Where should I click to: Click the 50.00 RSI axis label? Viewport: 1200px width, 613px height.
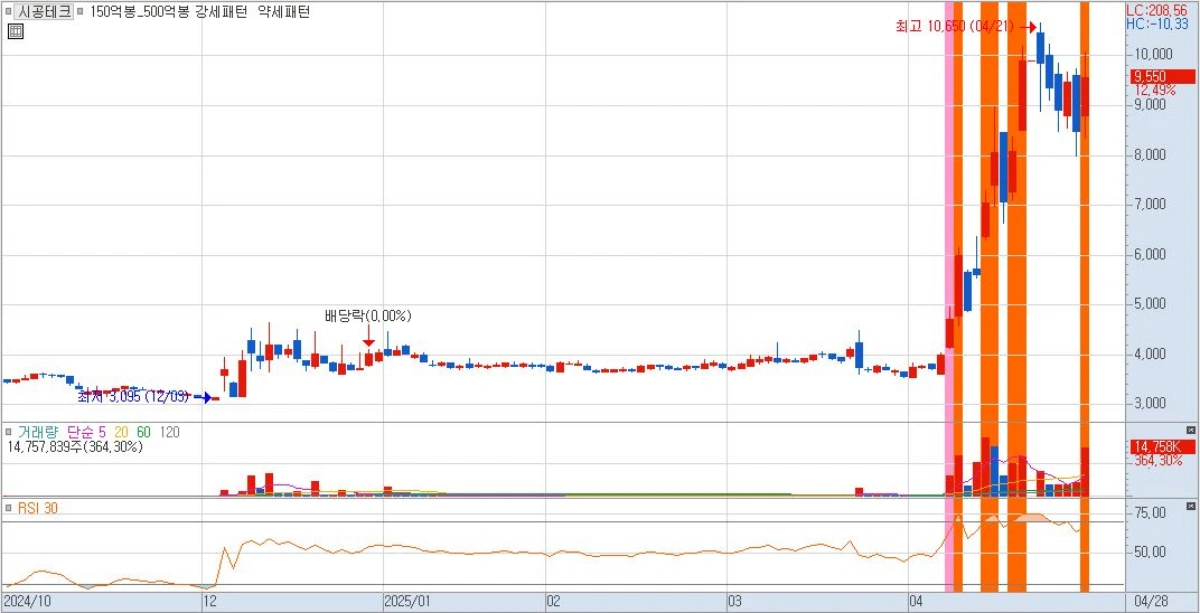(x=1152, y=551)
